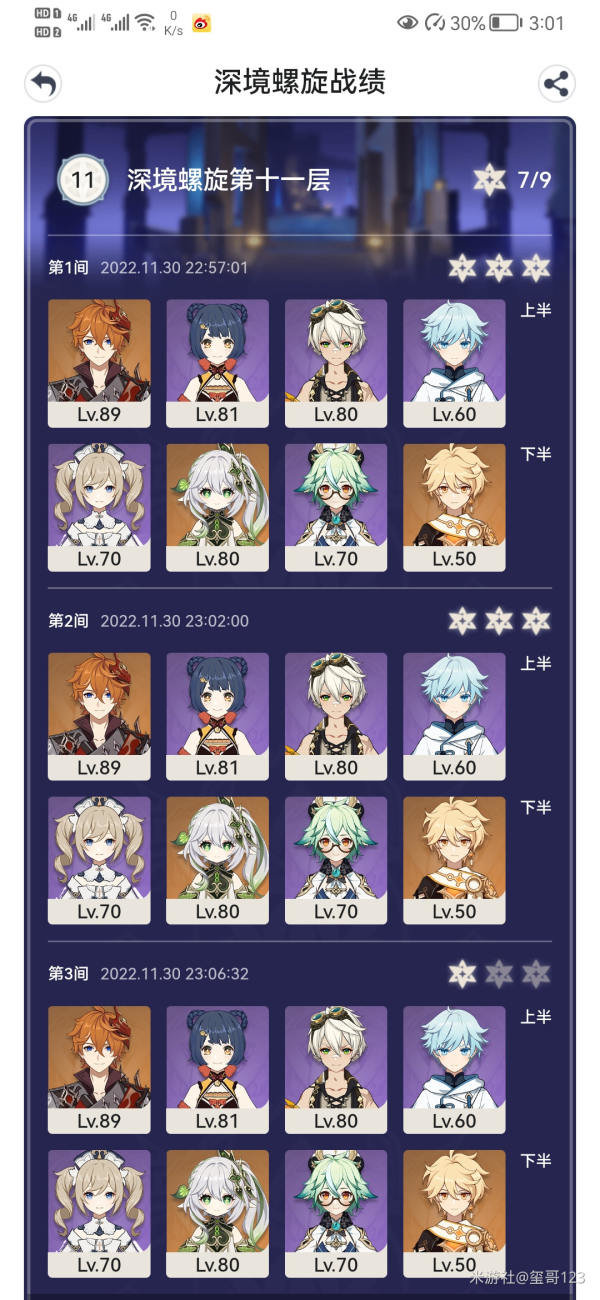The height and width of the screenshot is (1300, 600).
Task: Open Lv.60 blue-haired character in chamber 1
Action: coord(454,364)
